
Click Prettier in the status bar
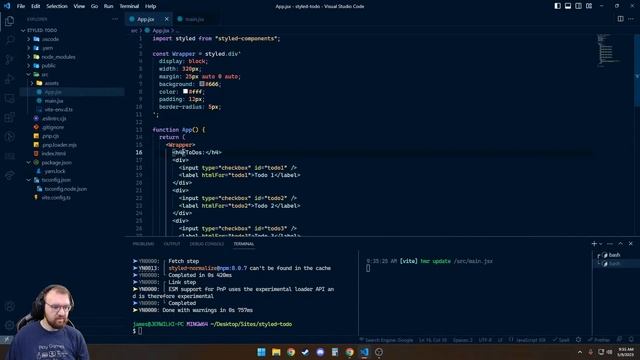click(599, 340)
